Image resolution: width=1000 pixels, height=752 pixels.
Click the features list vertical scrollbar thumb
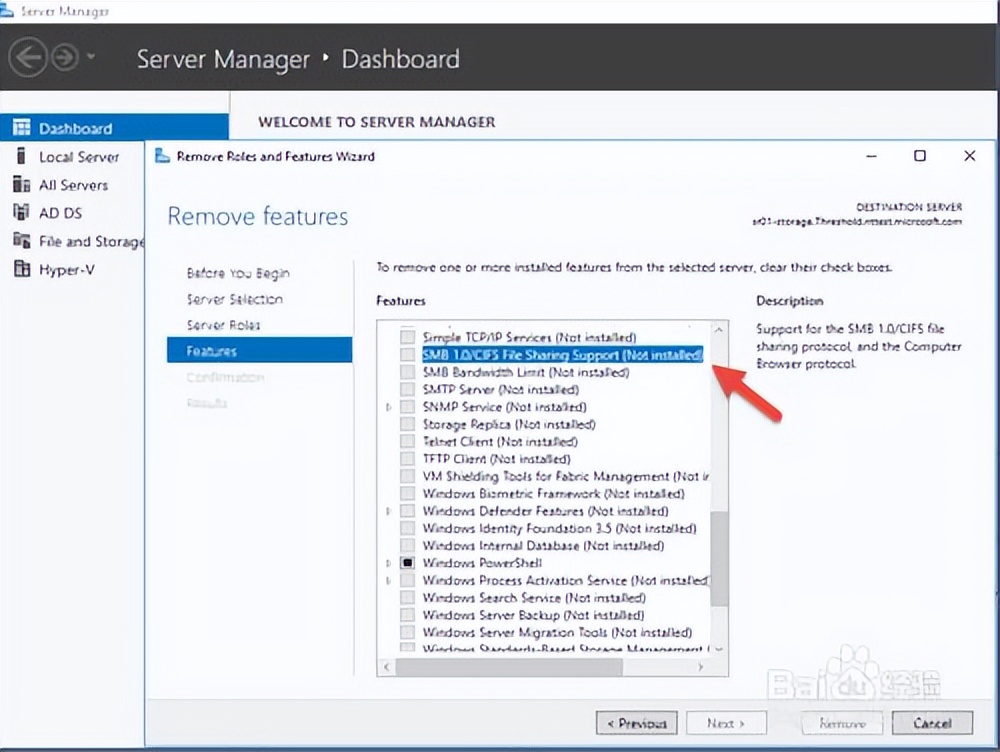pyautogui.click(x=719, y=558)
